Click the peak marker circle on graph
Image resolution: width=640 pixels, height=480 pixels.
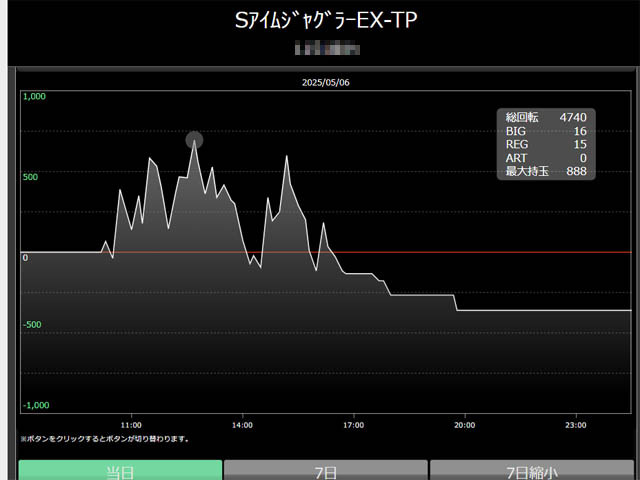(x=194, y=140)
